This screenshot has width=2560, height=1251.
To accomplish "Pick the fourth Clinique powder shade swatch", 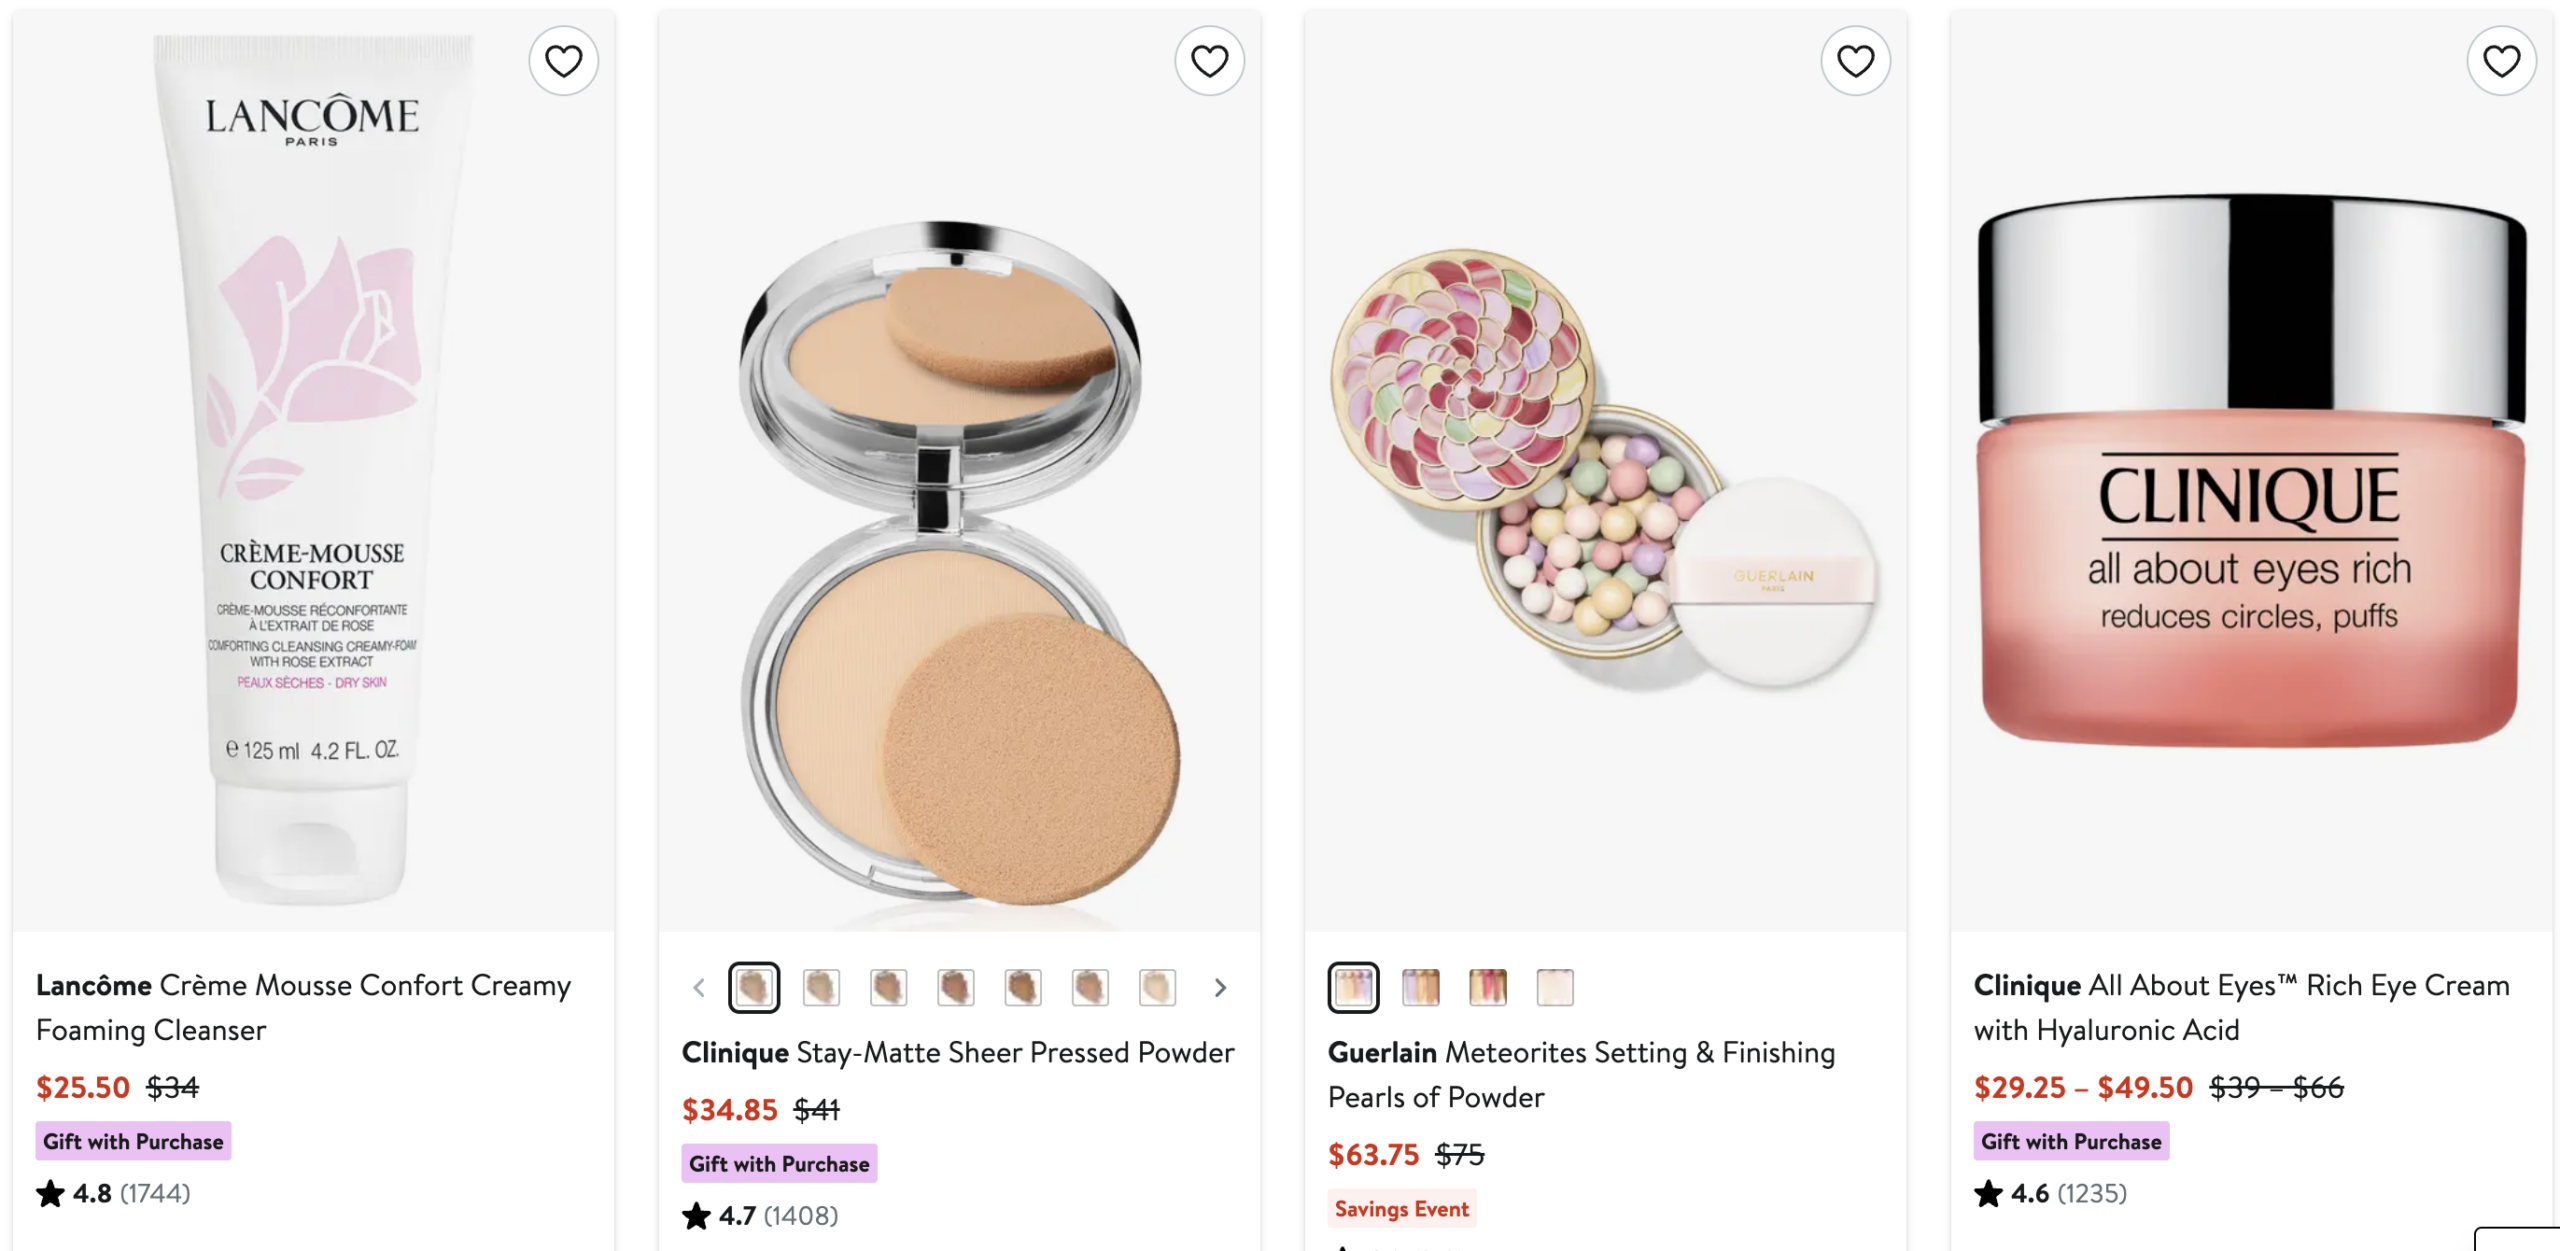I will 955,988.
